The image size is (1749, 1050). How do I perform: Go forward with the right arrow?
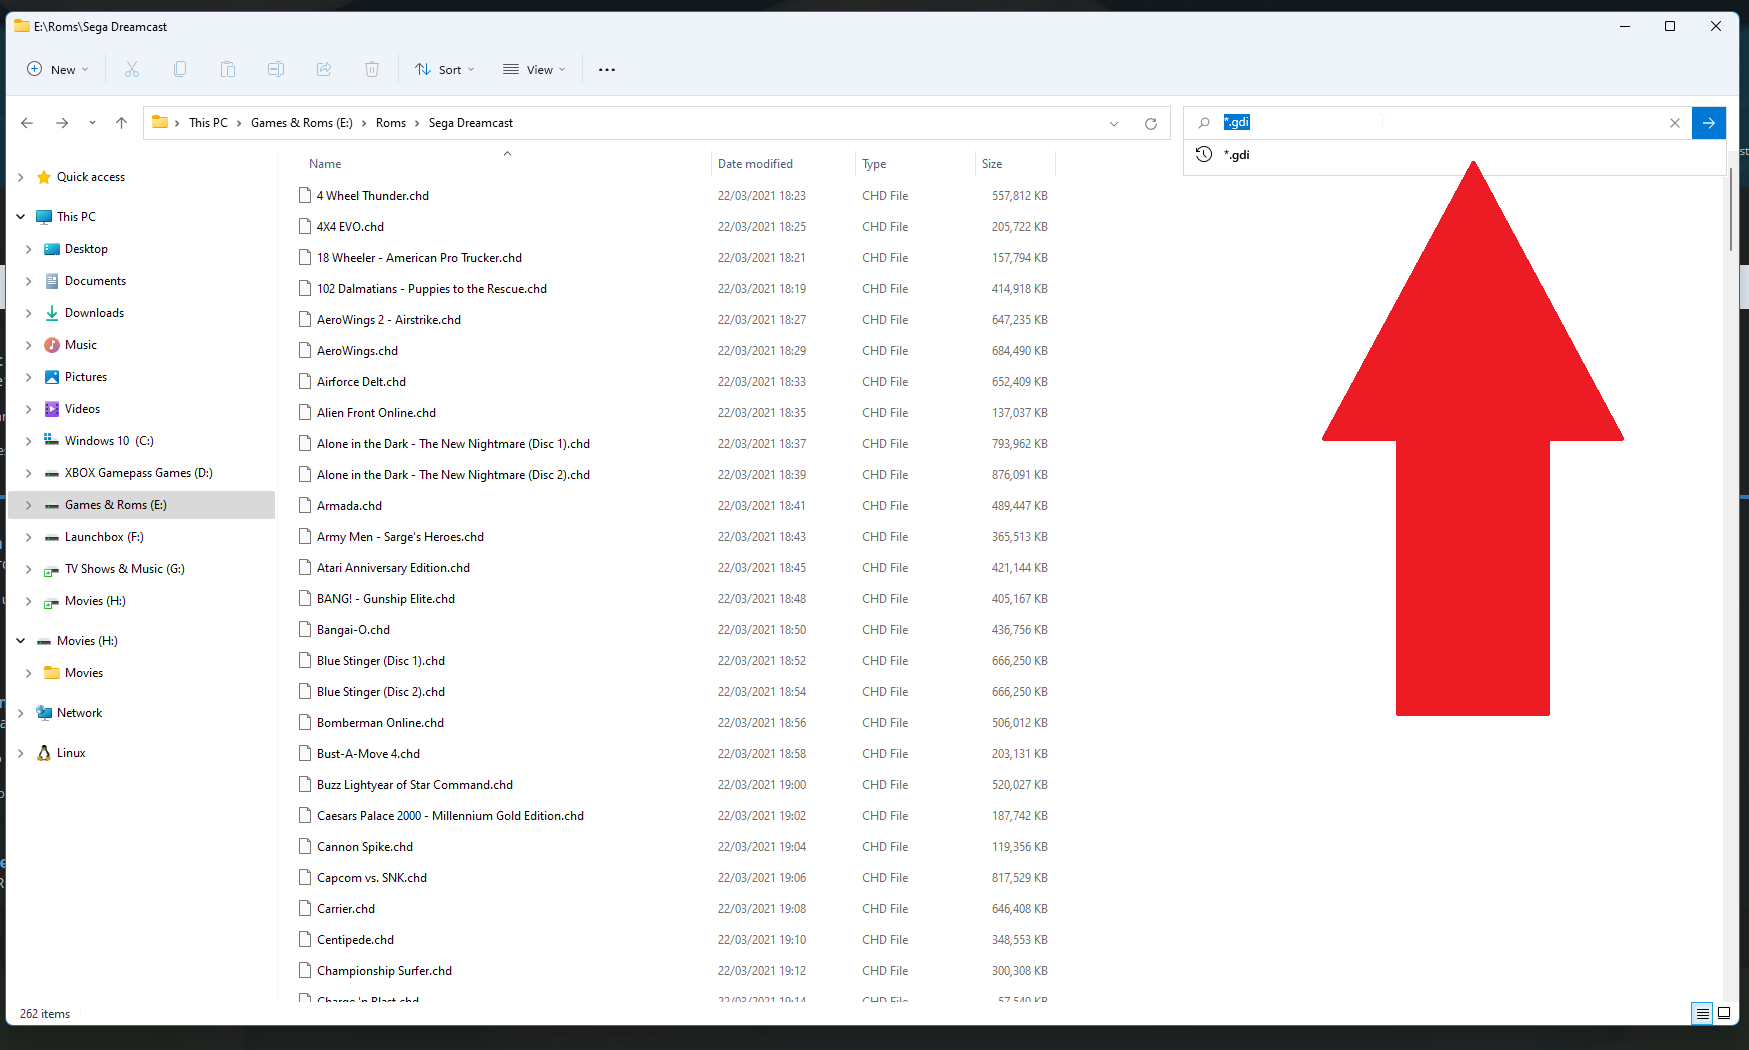point(62,123)
